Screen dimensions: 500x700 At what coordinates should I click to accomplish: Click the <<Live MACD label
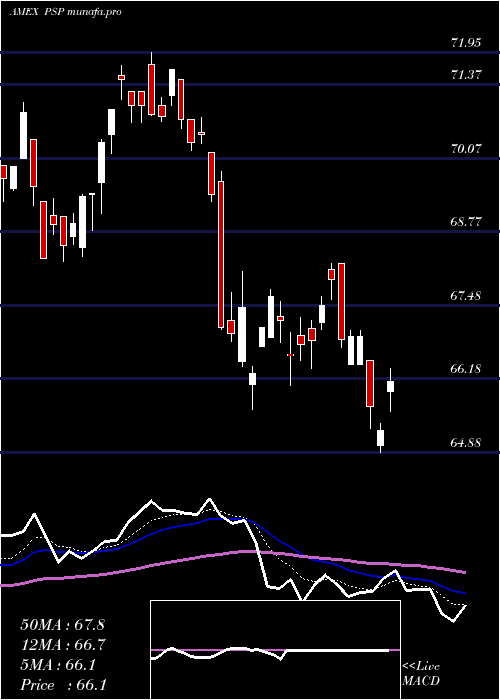click(421, 674)
